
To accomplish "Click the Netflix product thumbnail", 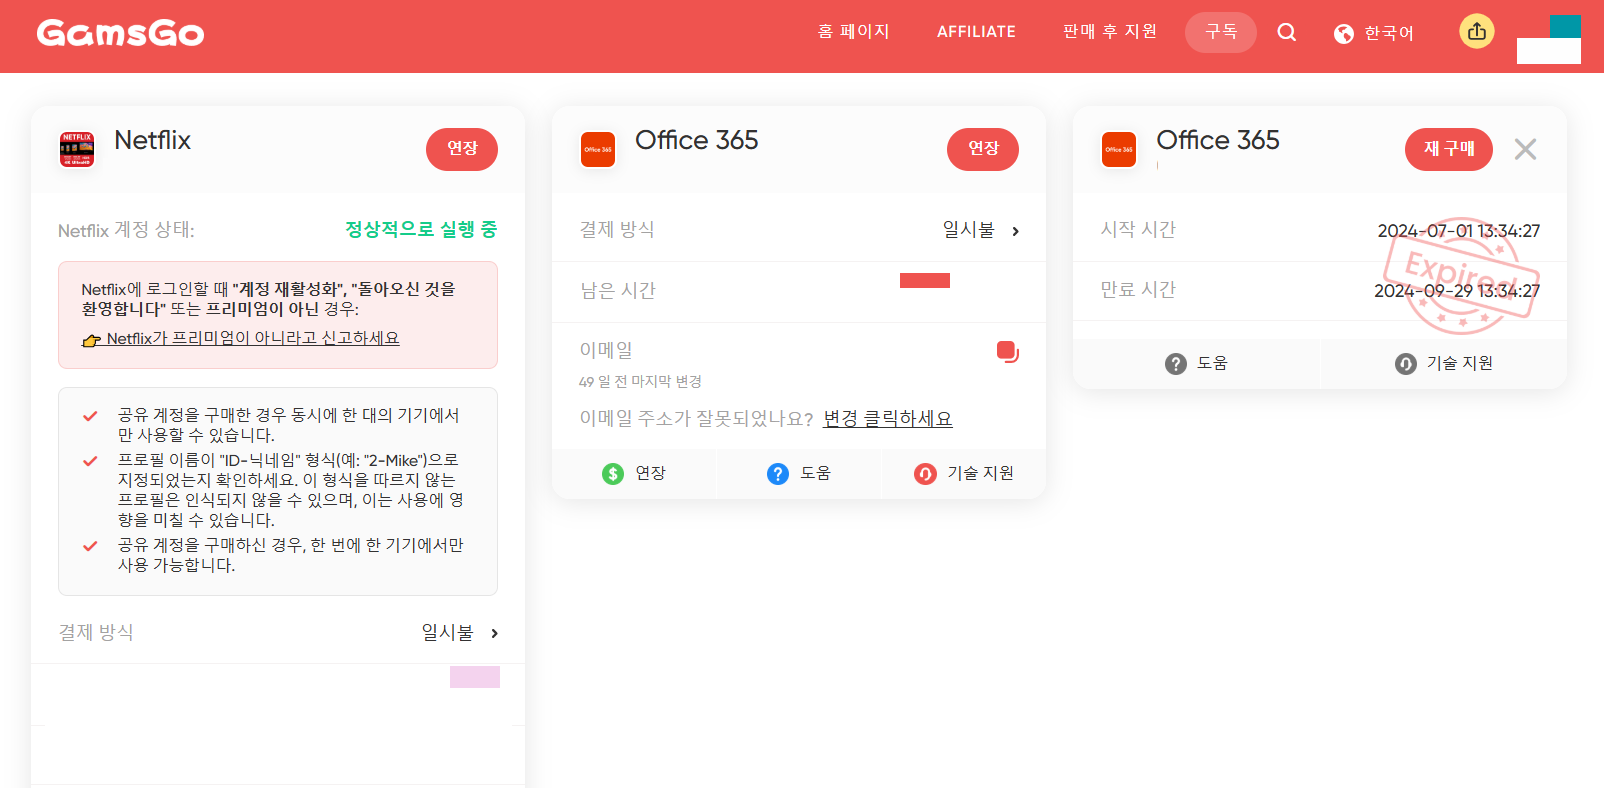I will pyautogui.click(x=77, y=149).
